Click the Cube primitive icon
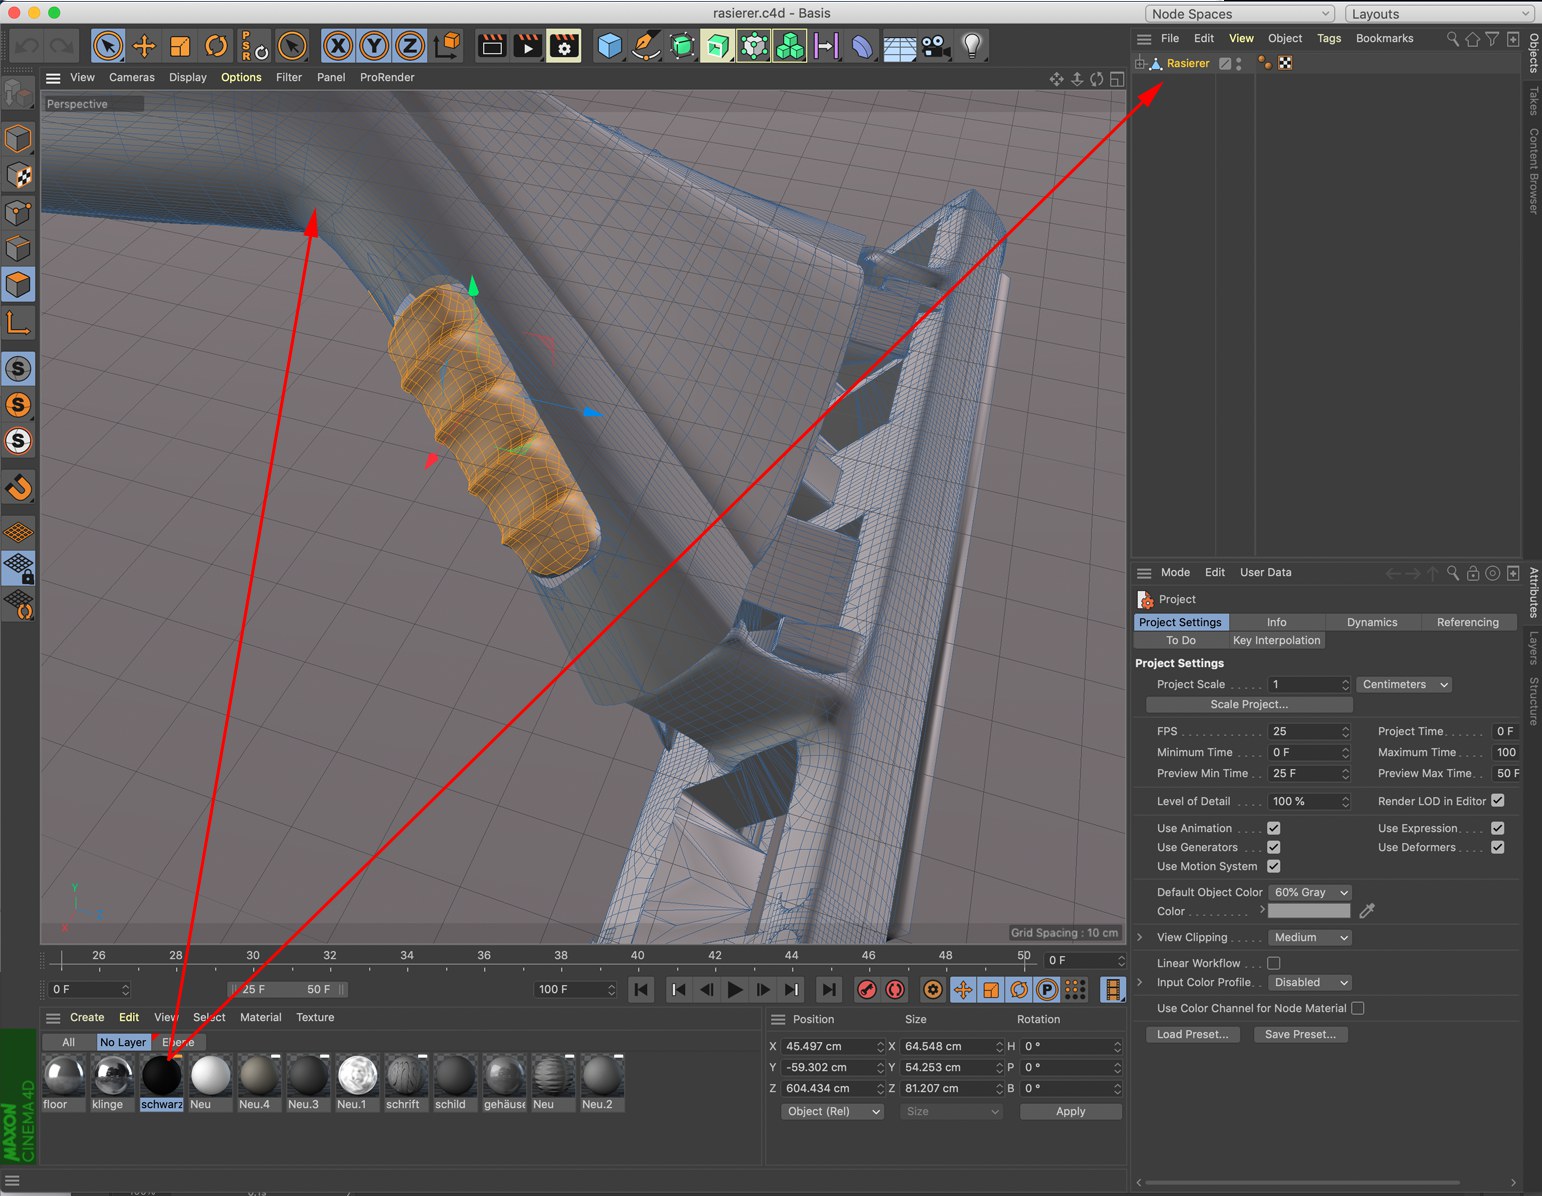The height and width of the screenshot is (1196, 1542). point(609,46)
